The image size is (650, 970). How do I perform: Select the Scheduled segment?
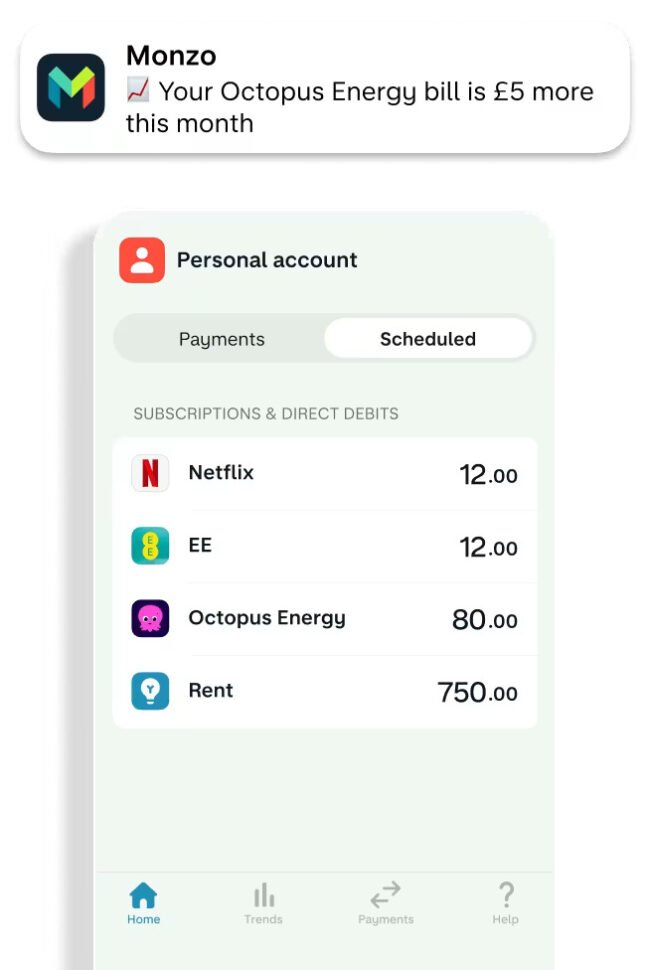click(427, 339)
